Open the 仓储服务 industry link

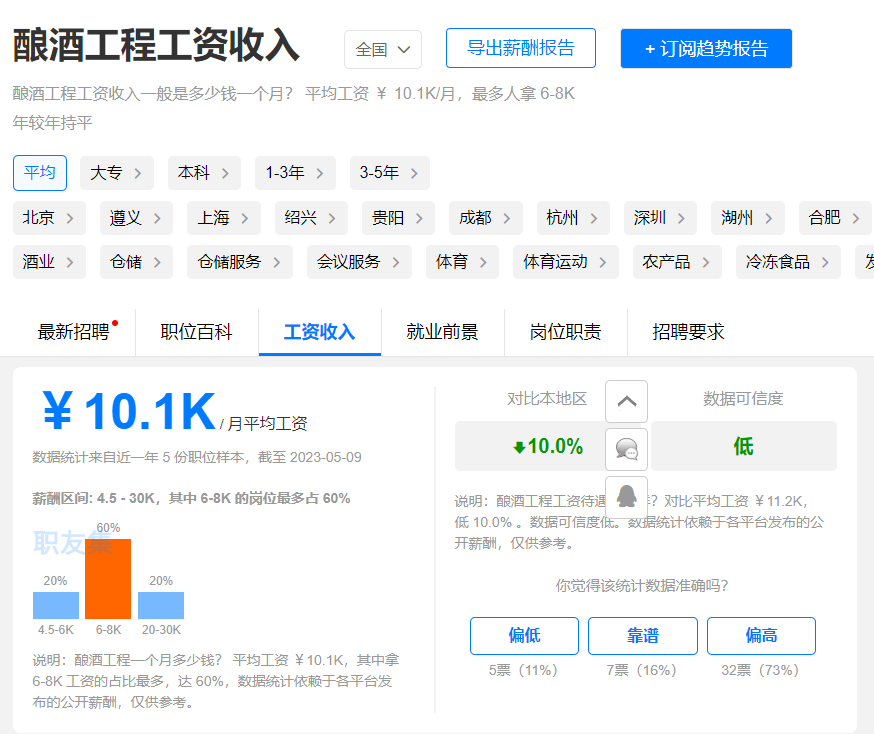[x=240, y=262]
